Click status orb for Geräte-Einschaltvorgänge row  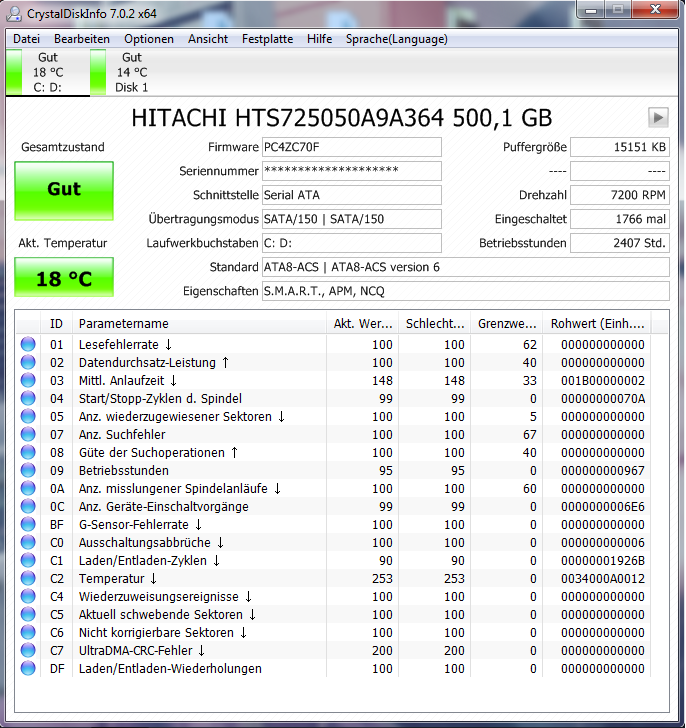click(28, 506)
